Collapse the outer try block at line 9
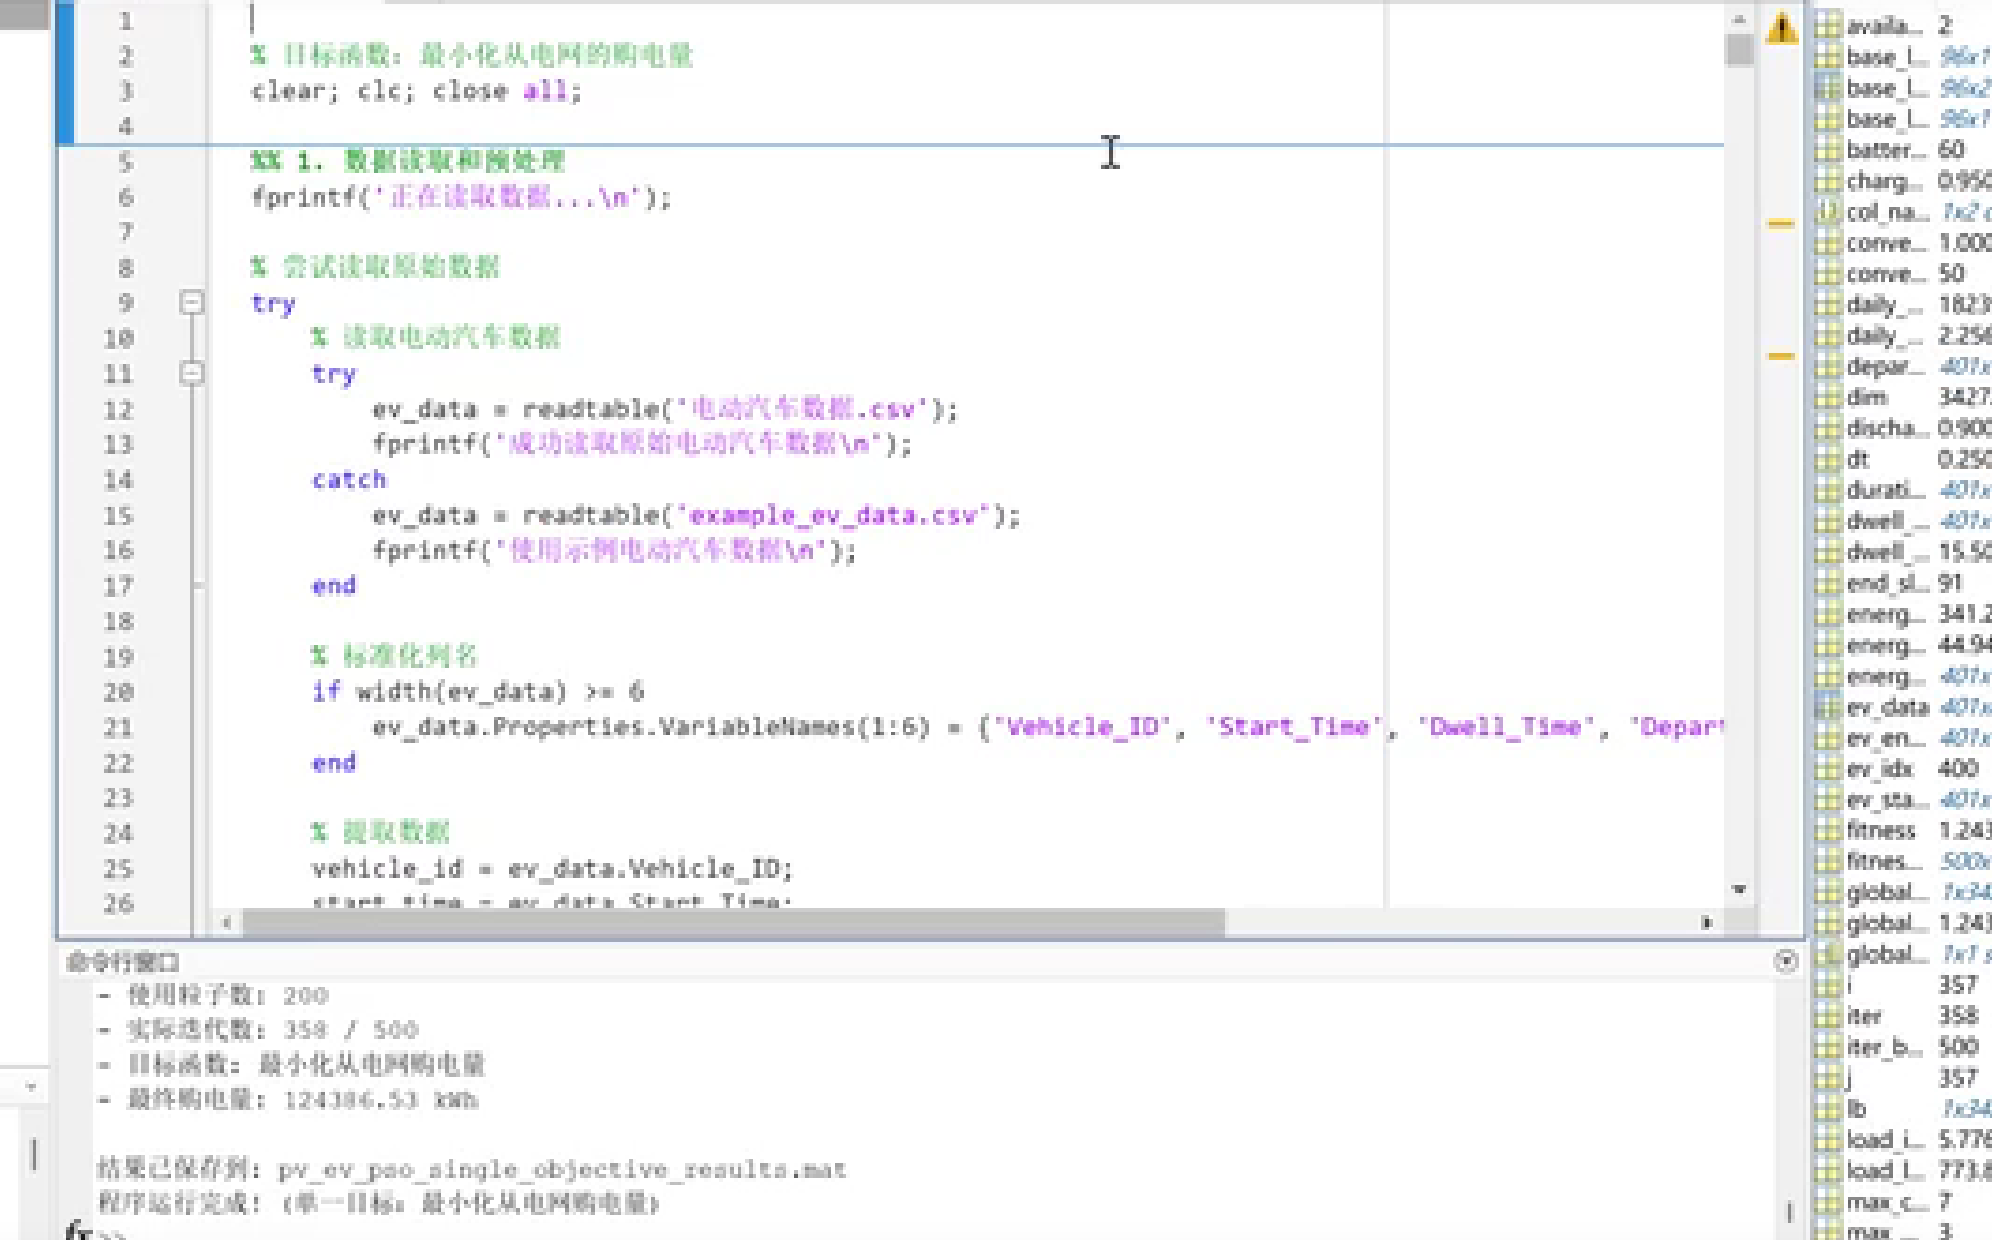This screenshot has height=1240, width=1992. pos(191,302)
